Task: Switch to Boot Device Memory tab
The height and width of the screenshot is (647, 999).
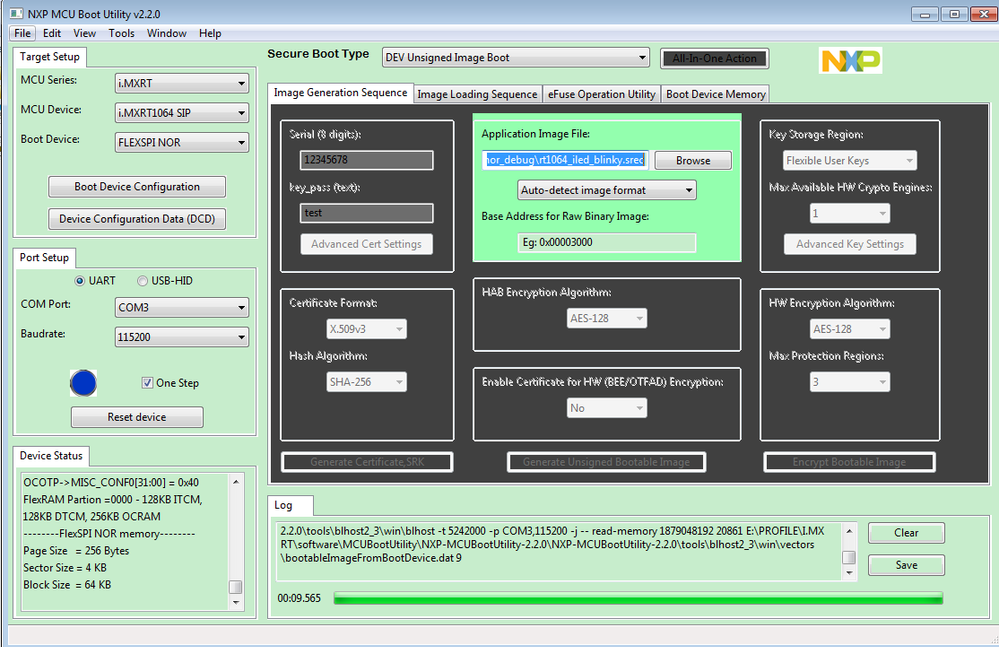Action: click(715, 94)
